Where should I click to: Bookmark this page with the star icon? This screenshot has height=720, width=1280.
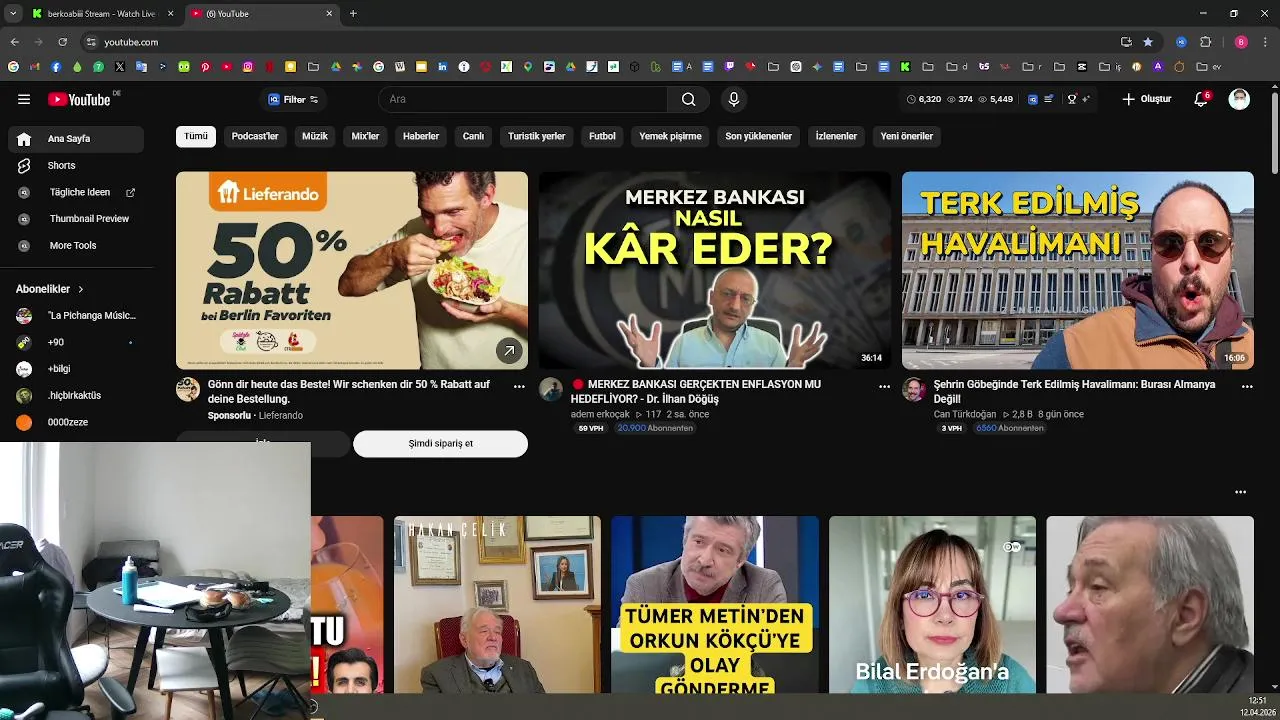[1148, 42]
